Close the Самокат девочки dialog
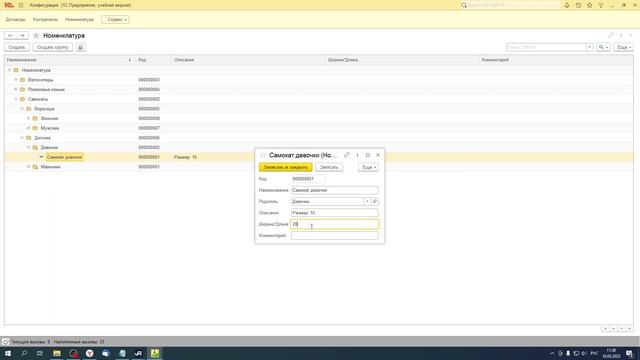640x360 pixels. point(378,155)
